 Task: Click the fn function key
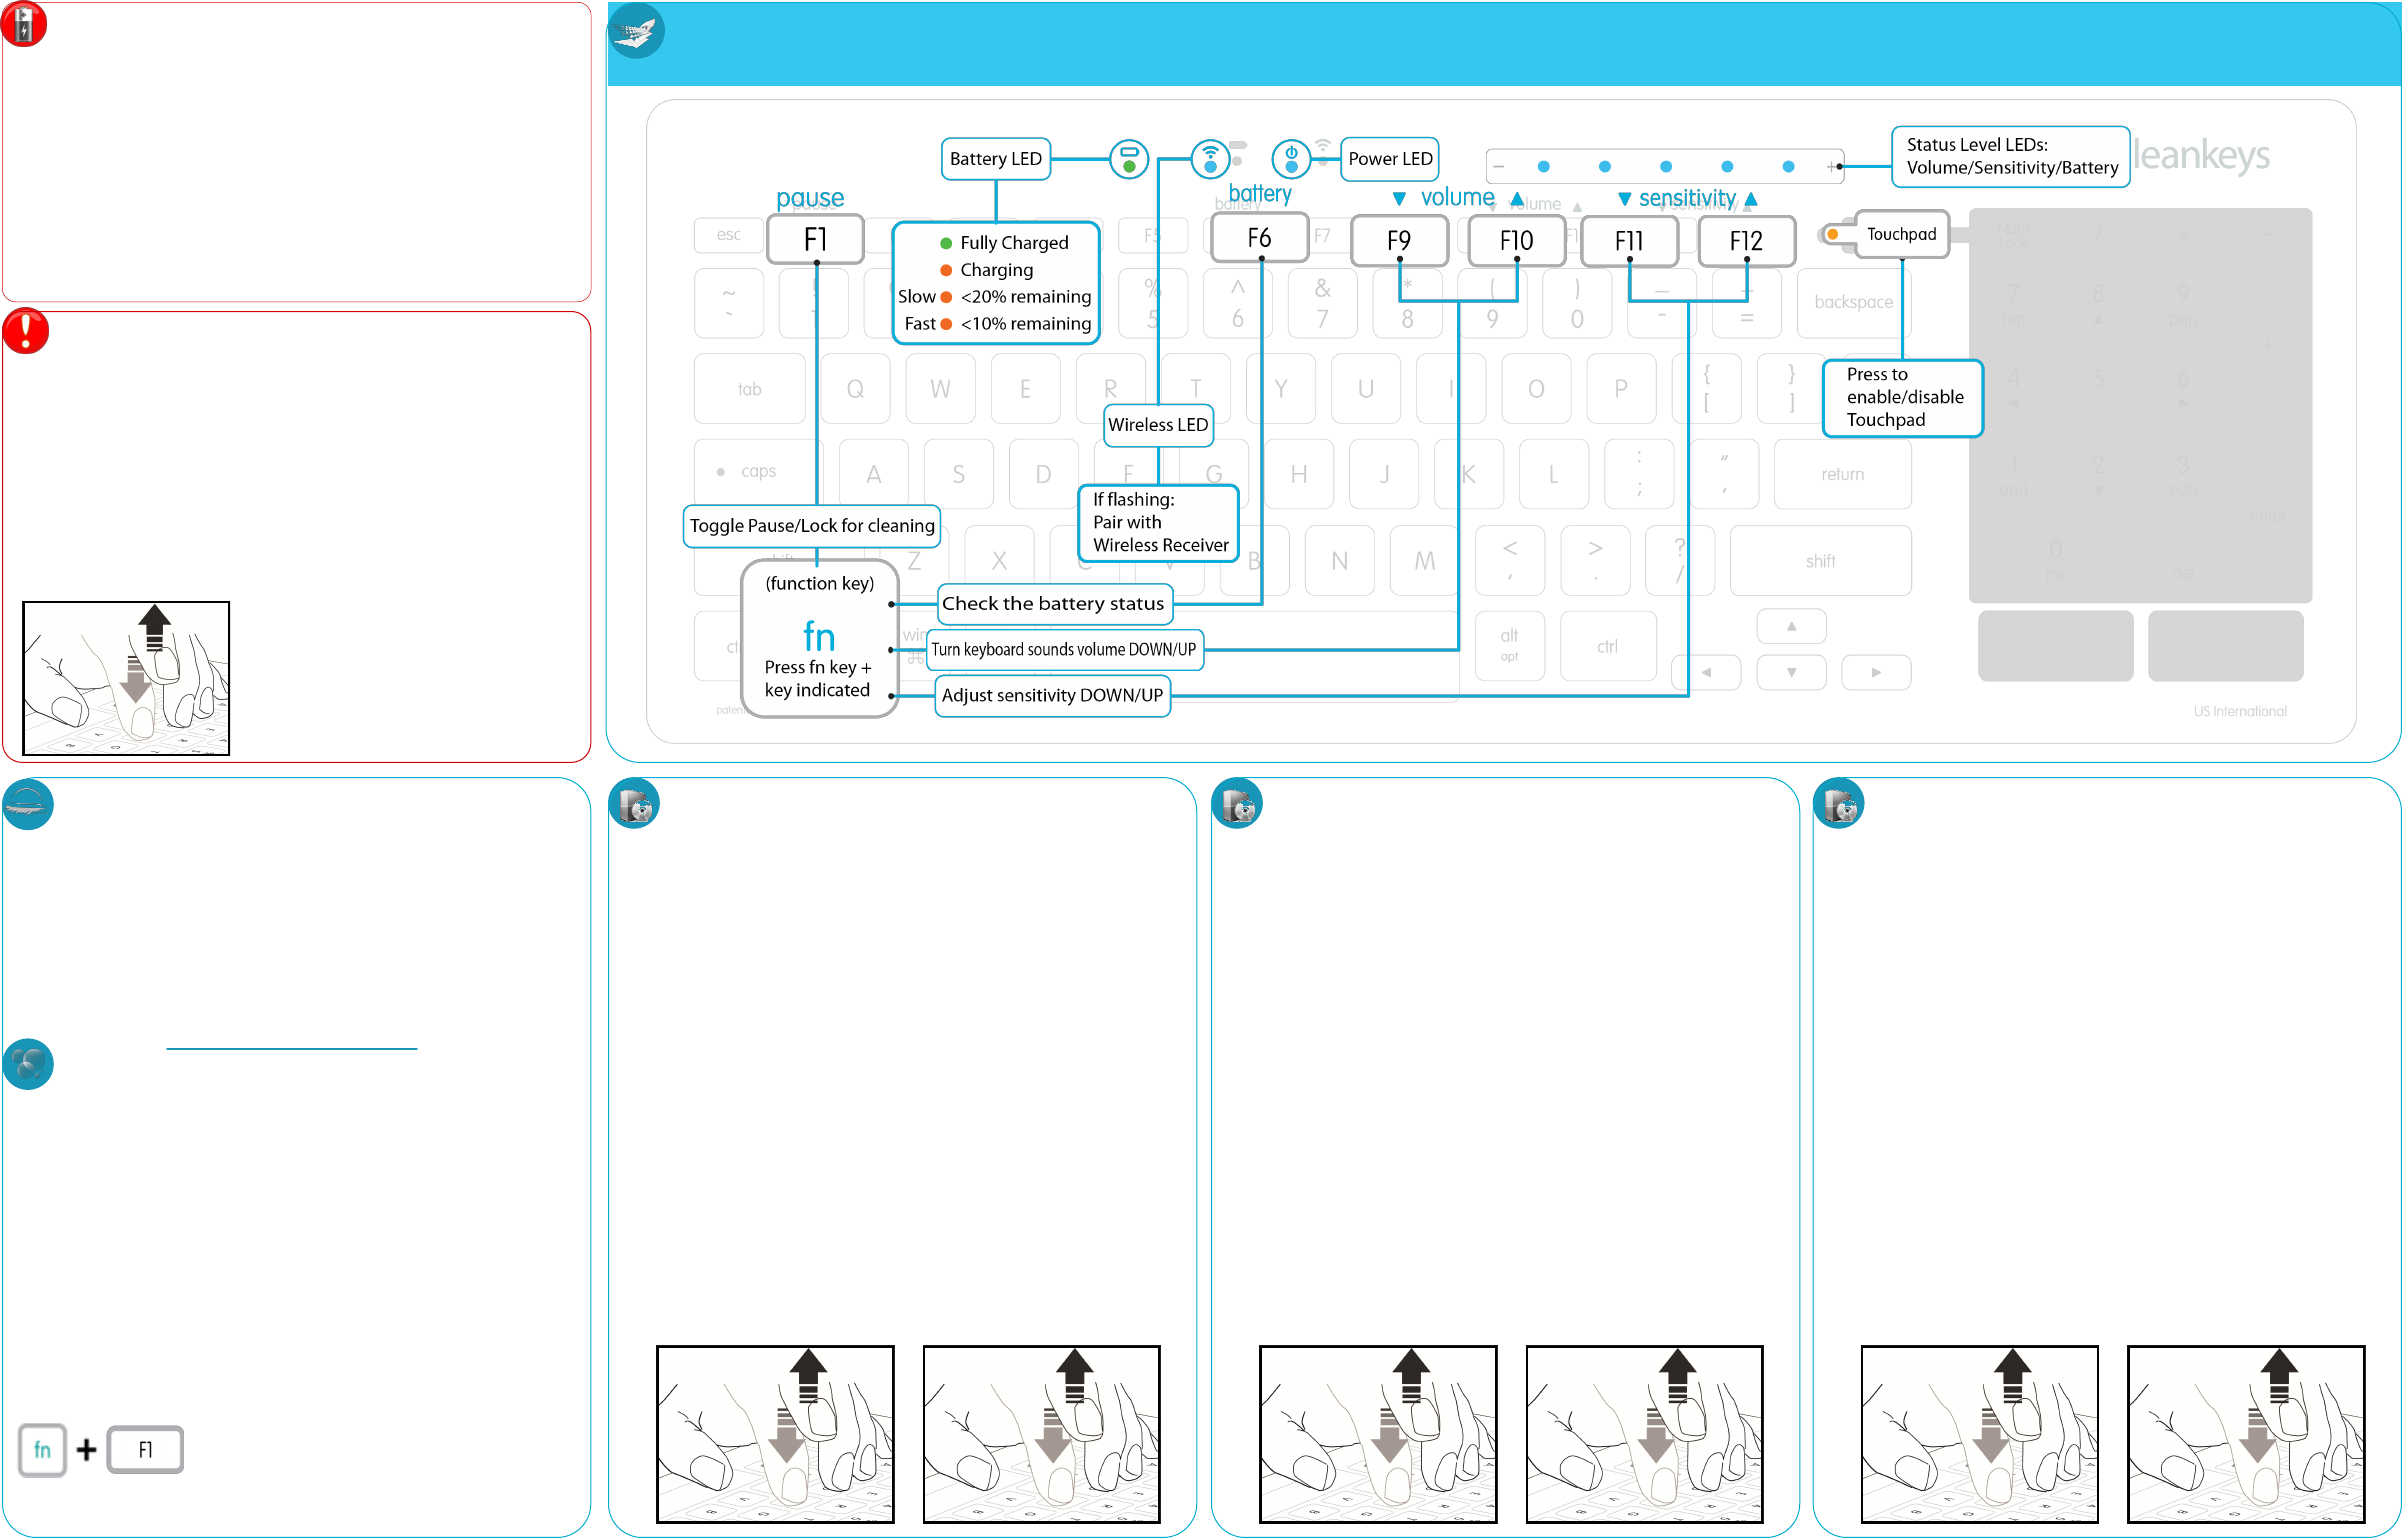click(819, 637)
